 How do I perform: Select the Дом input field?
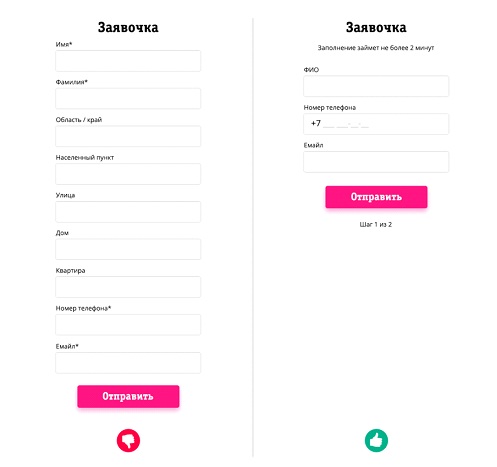click(128, 249)
